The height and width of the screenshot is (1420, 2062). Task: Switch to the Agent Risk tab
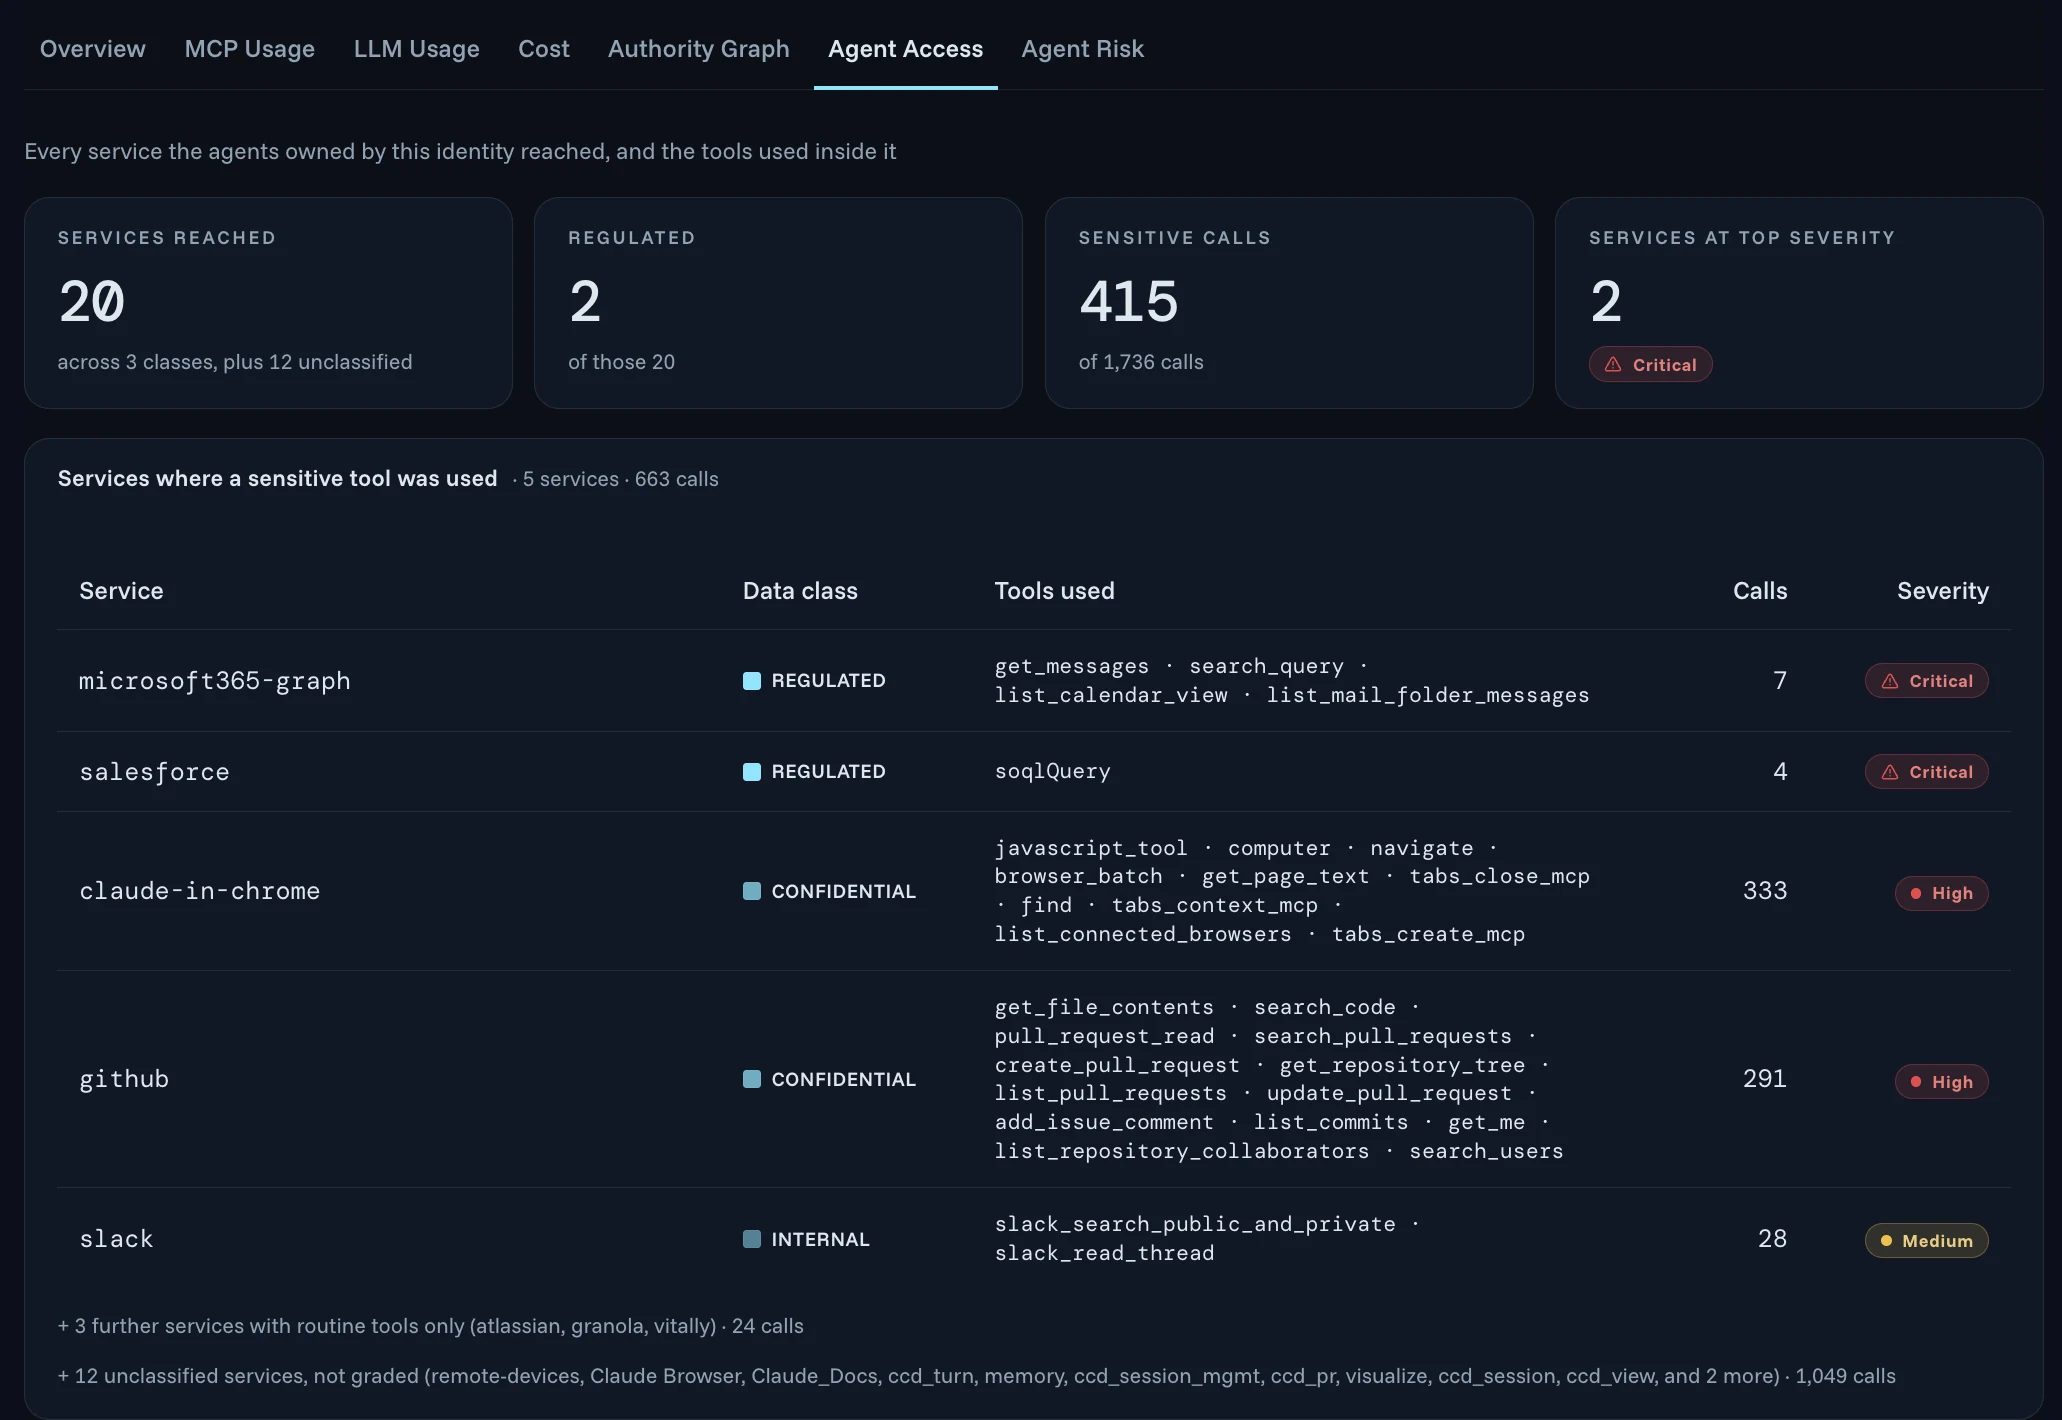(1082, 49)
